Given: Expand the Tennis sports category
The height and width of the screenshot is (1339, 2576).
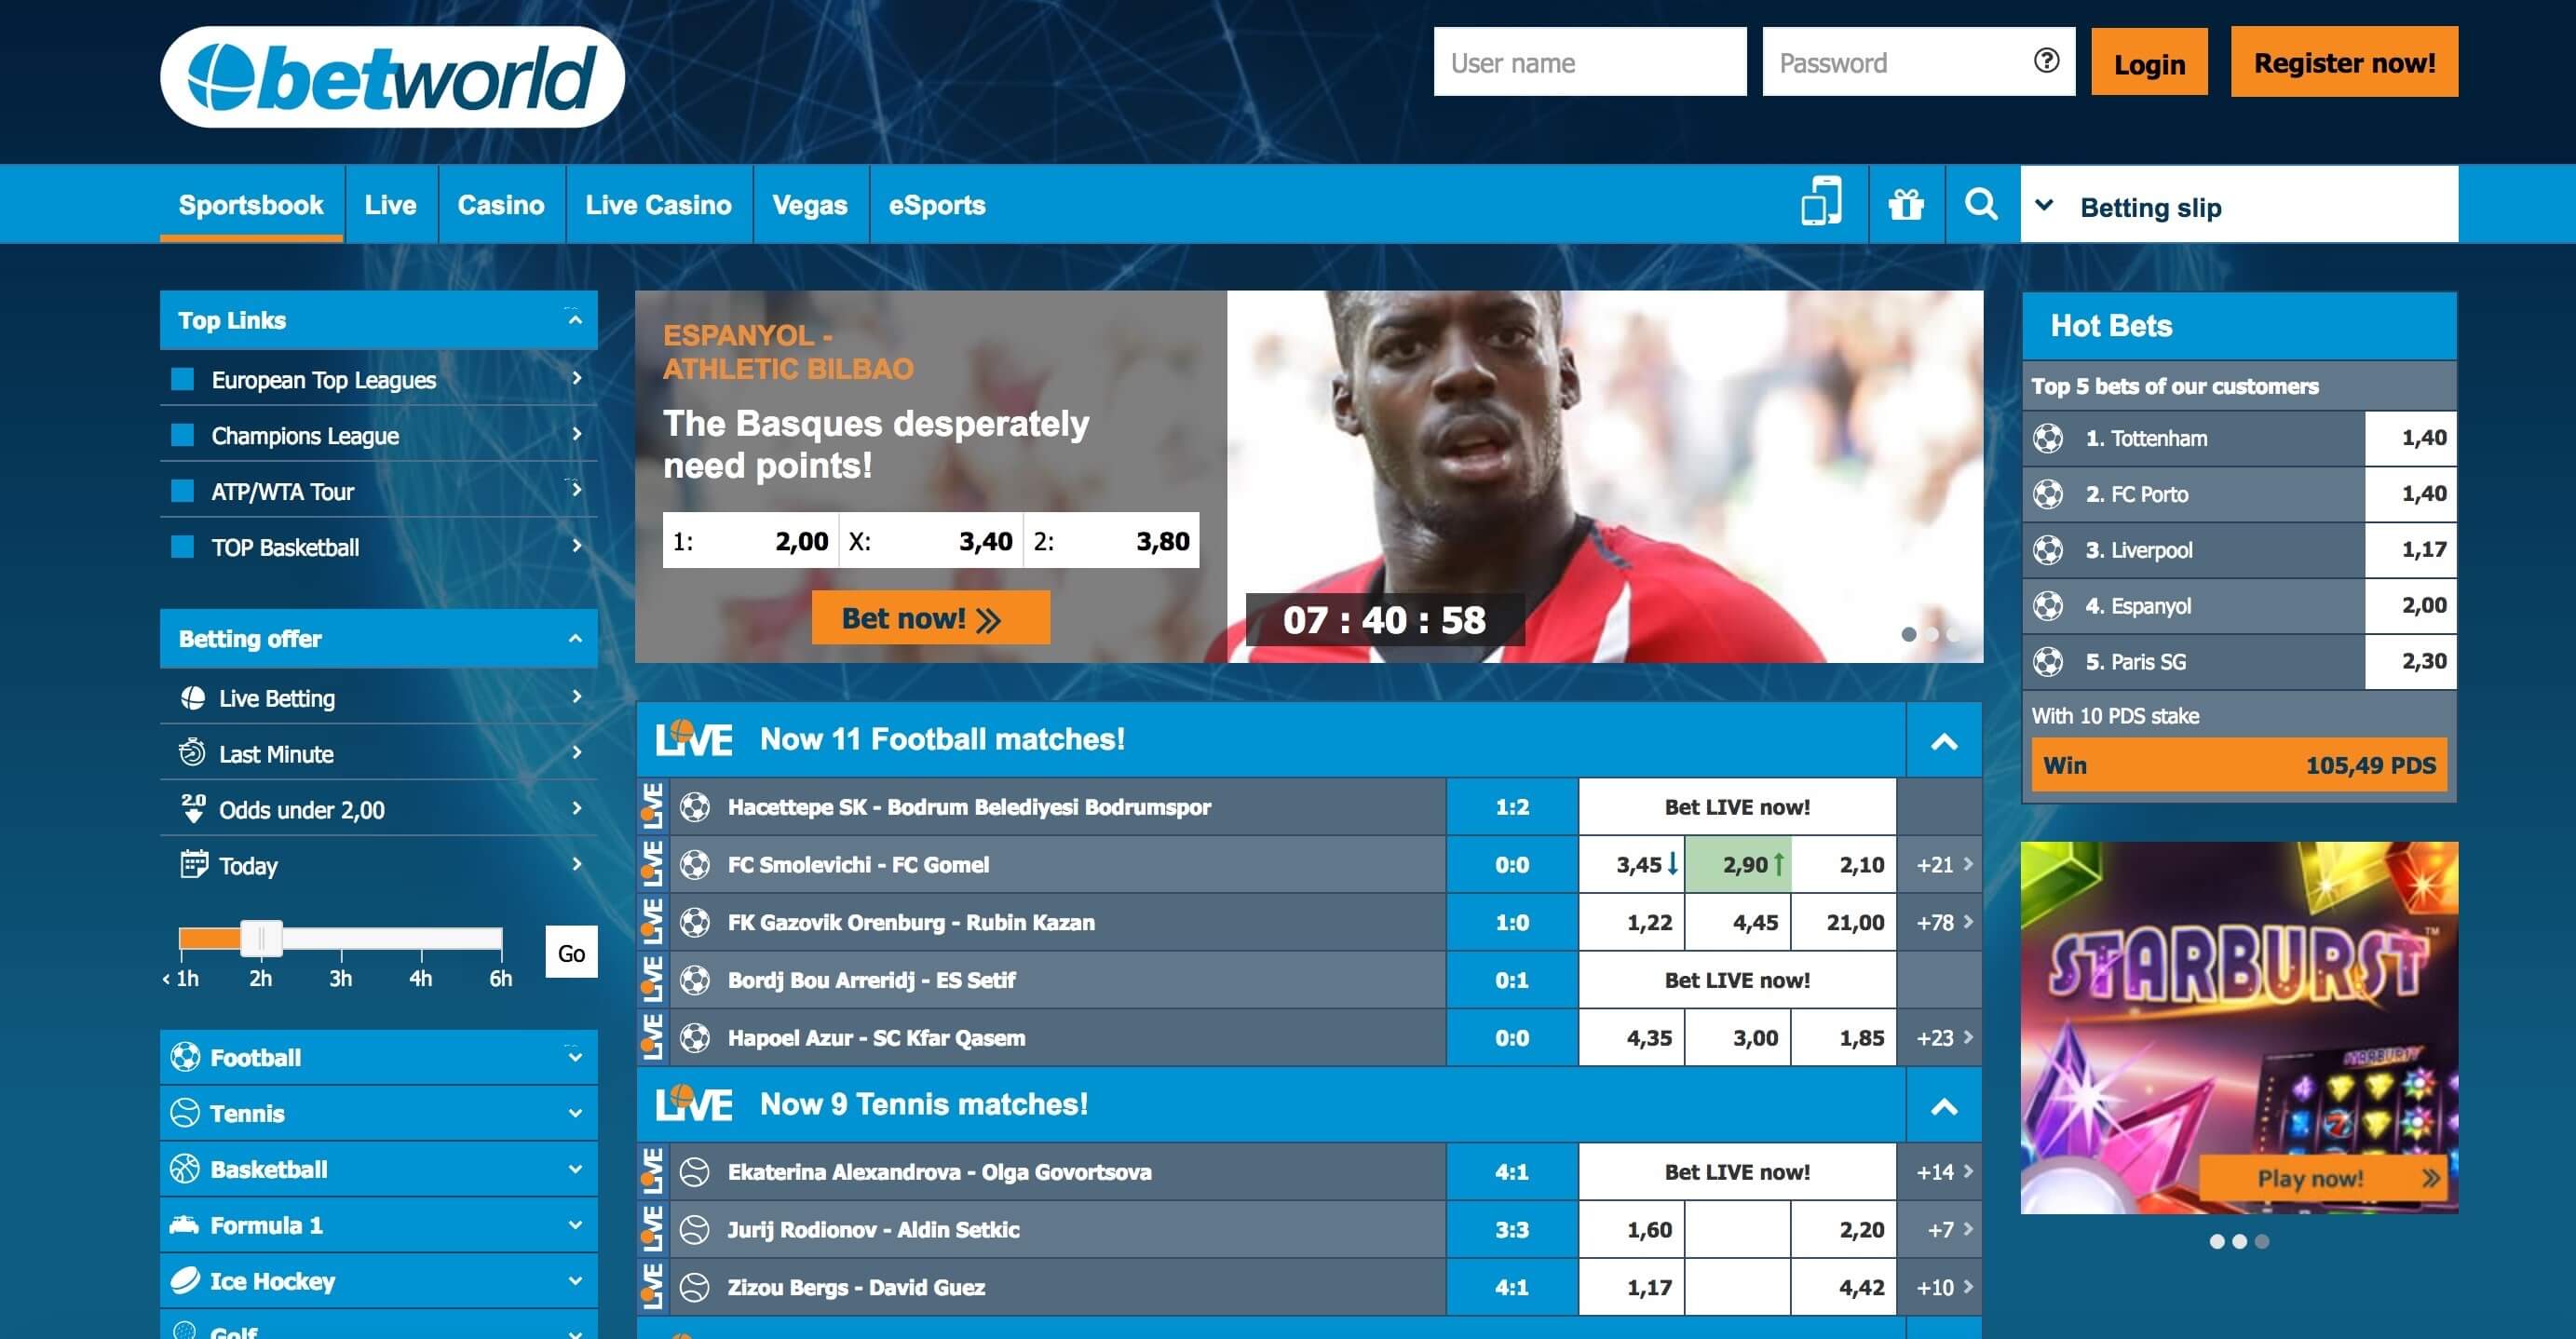Looking at the screenshot, I should [575, 1112].
